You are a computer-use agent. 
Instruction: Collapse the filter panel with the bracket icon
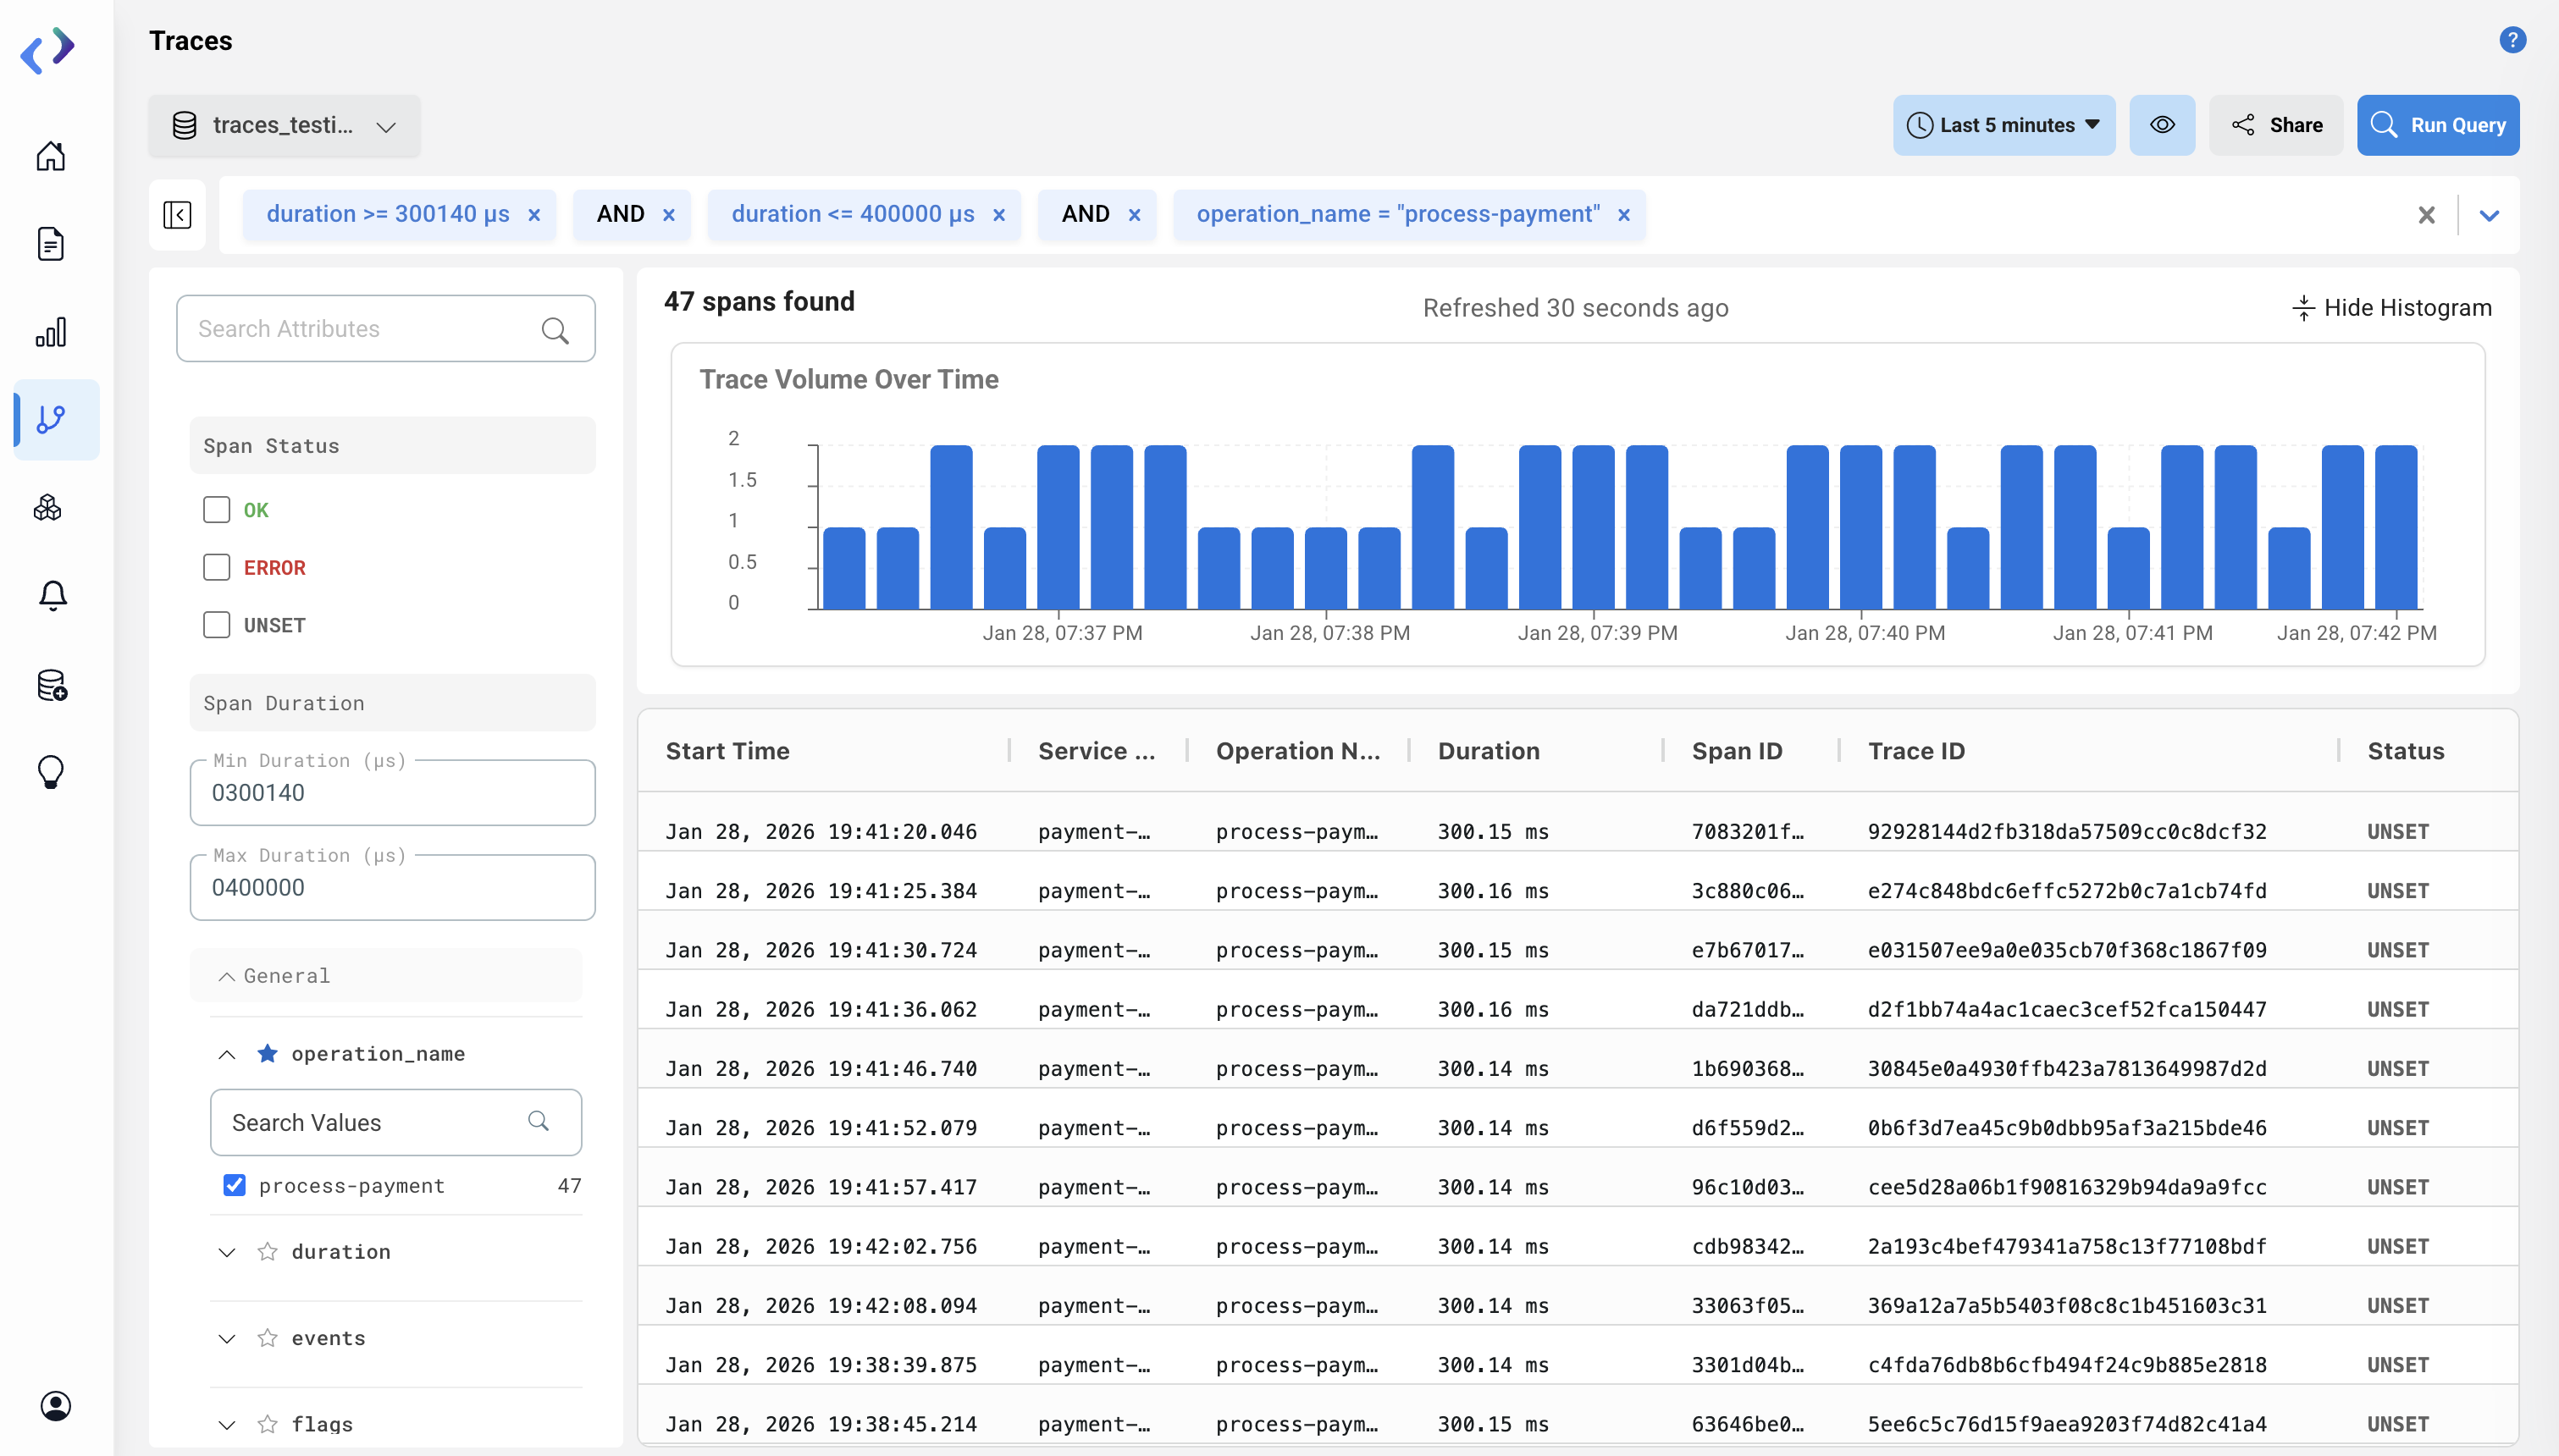point(177,214)
